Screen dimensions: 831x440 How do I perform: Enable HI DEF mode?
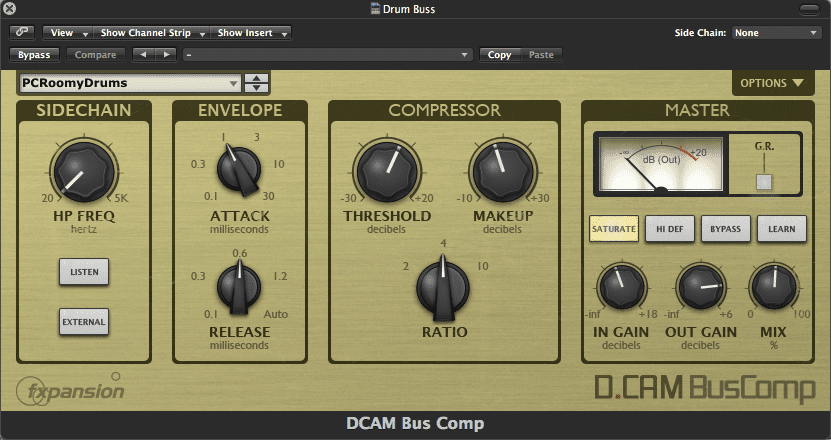click(x=670, y=229)
